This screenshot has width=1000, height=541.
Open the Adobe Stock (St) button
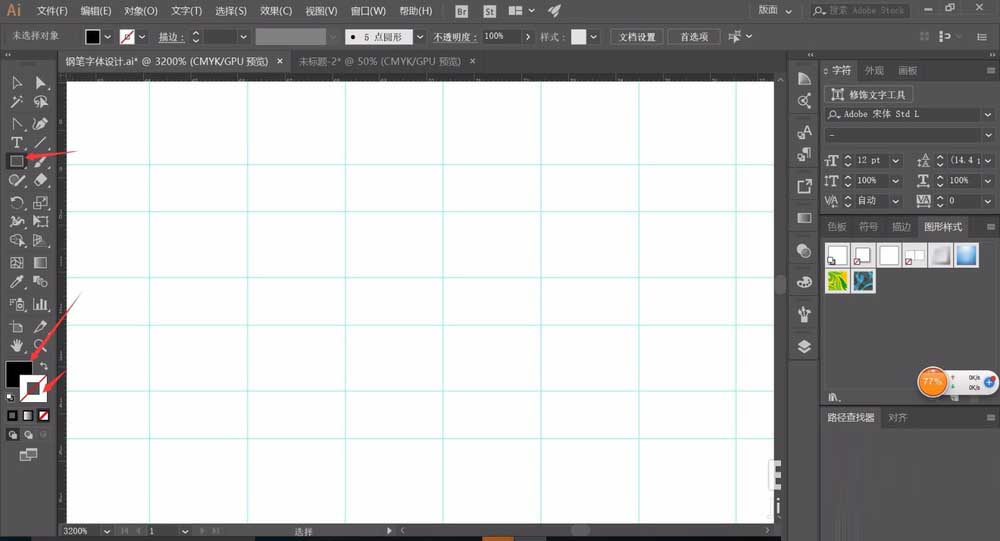(489, 11)
